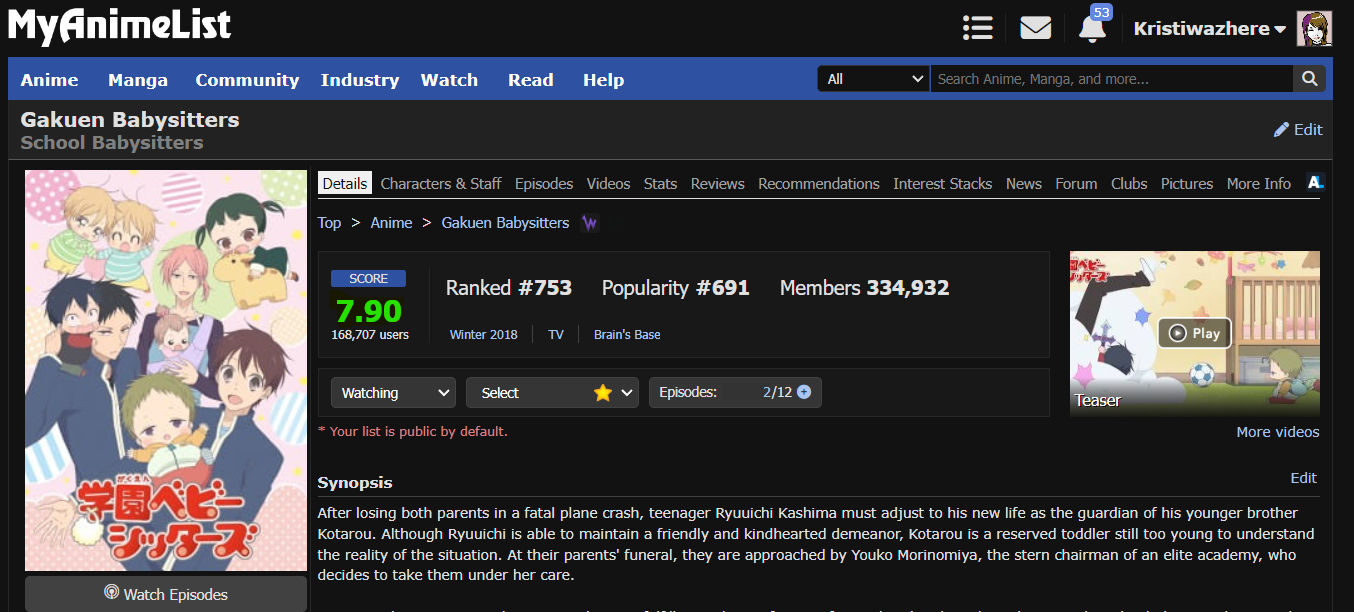Open the Industry menu
Image resolution: width=1354 pixels, height=612 pixels.
click(x=360, y=80)
